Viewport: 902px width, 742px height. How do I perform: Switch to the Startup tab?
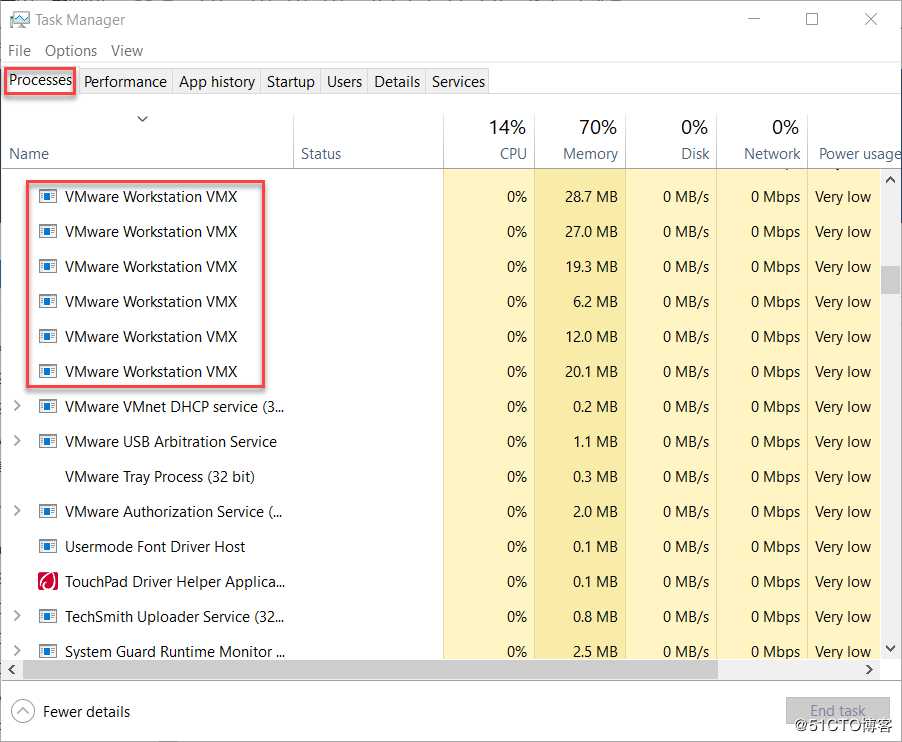coord(291,82)
